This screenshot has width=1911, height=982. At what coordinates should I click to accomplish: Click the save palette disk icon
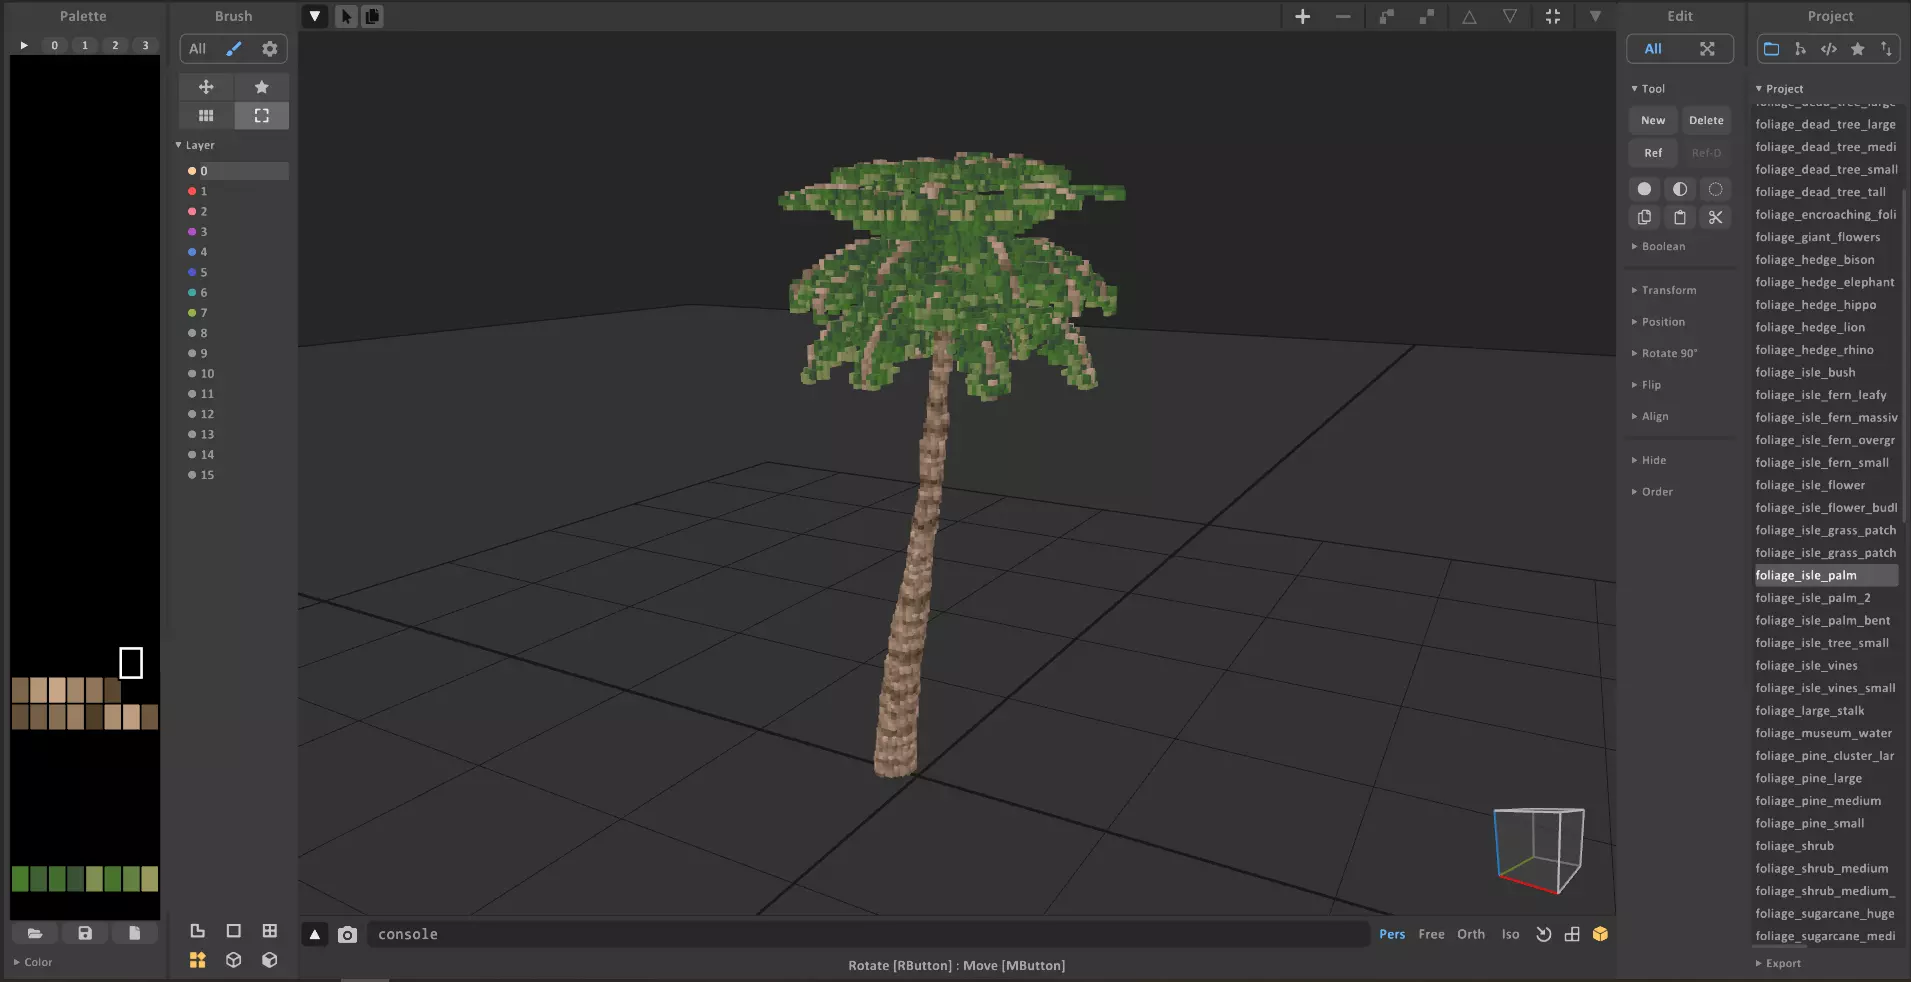[x=85, y=933]
